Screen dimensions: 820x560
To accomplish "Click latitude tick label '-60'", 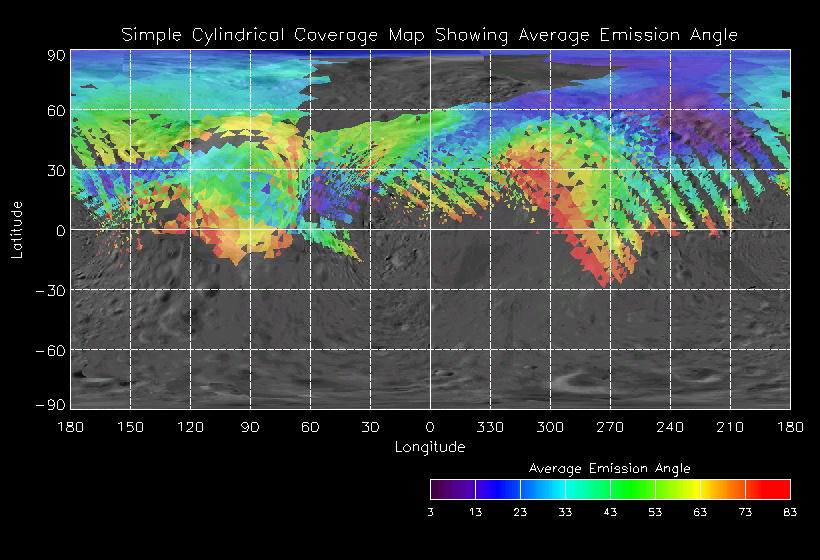I will tap(51, 350).
